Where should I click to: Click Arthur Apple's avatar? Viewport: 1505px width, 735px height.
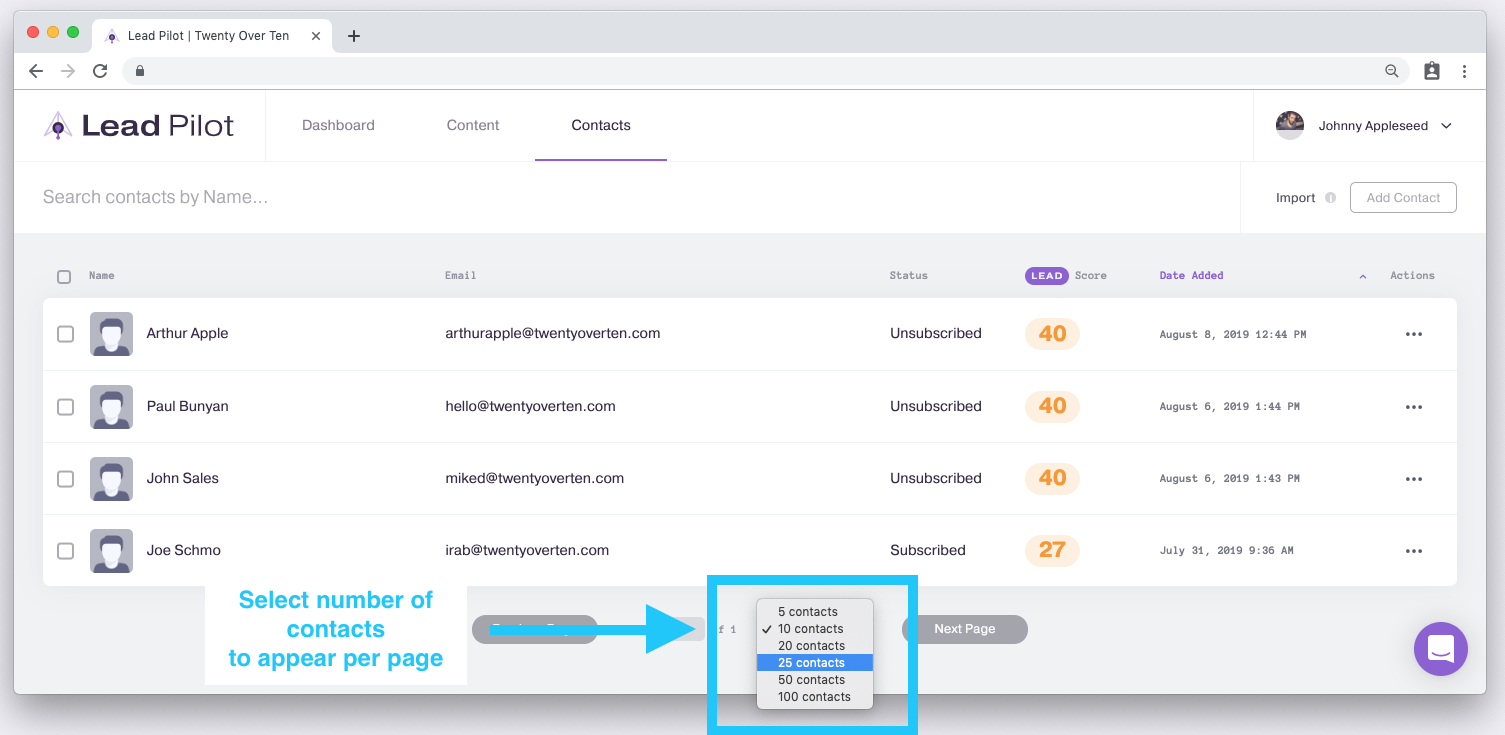[x=111, y=334]
